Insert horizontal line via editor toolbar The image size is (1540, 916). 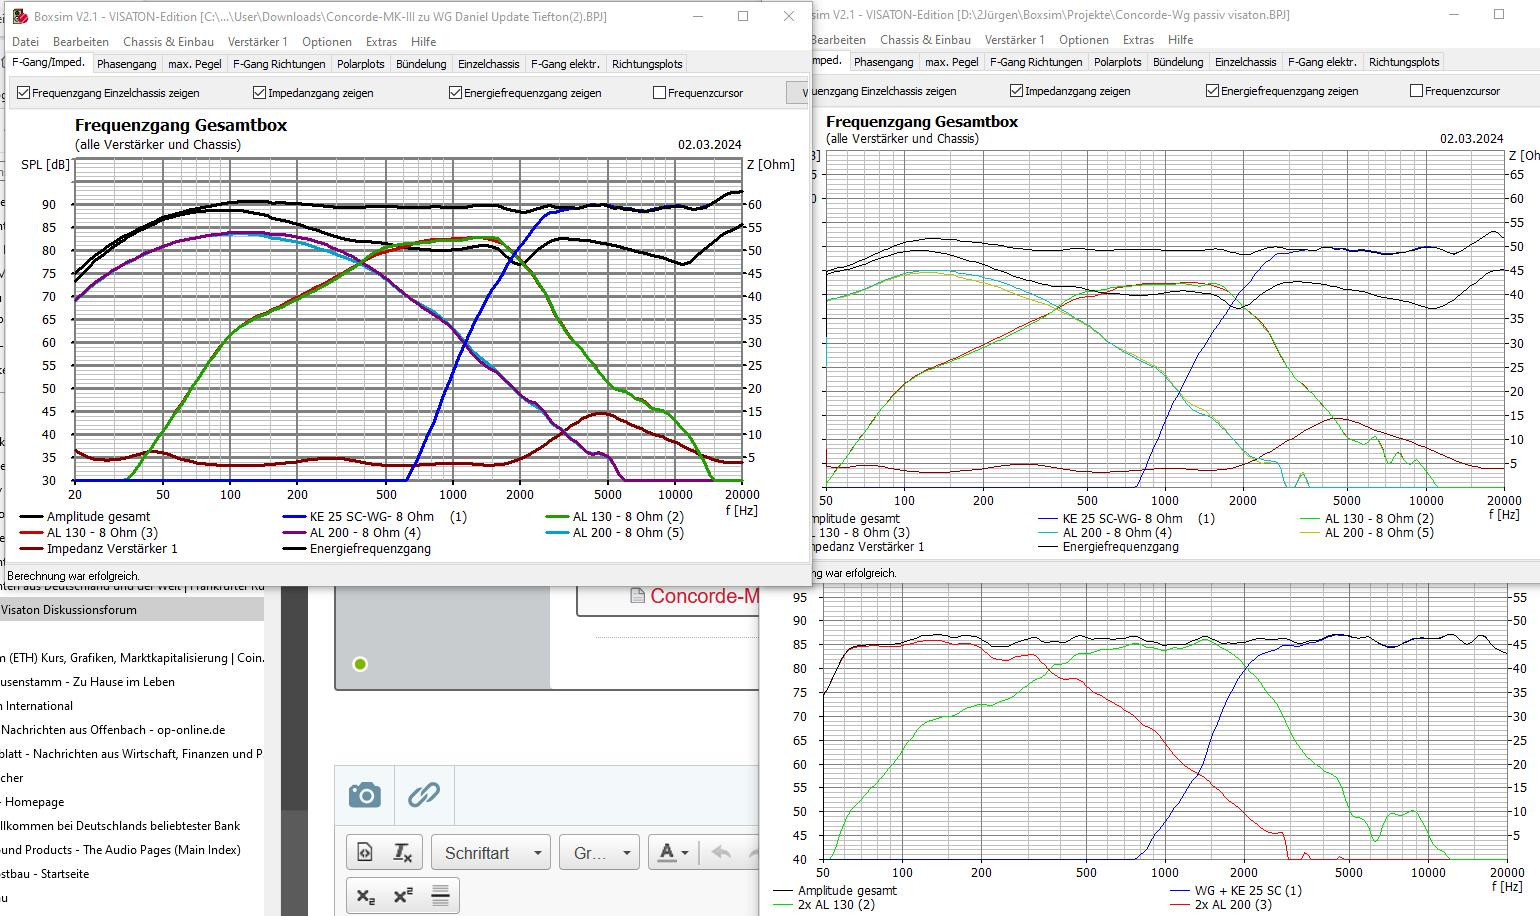pos(440,896)
